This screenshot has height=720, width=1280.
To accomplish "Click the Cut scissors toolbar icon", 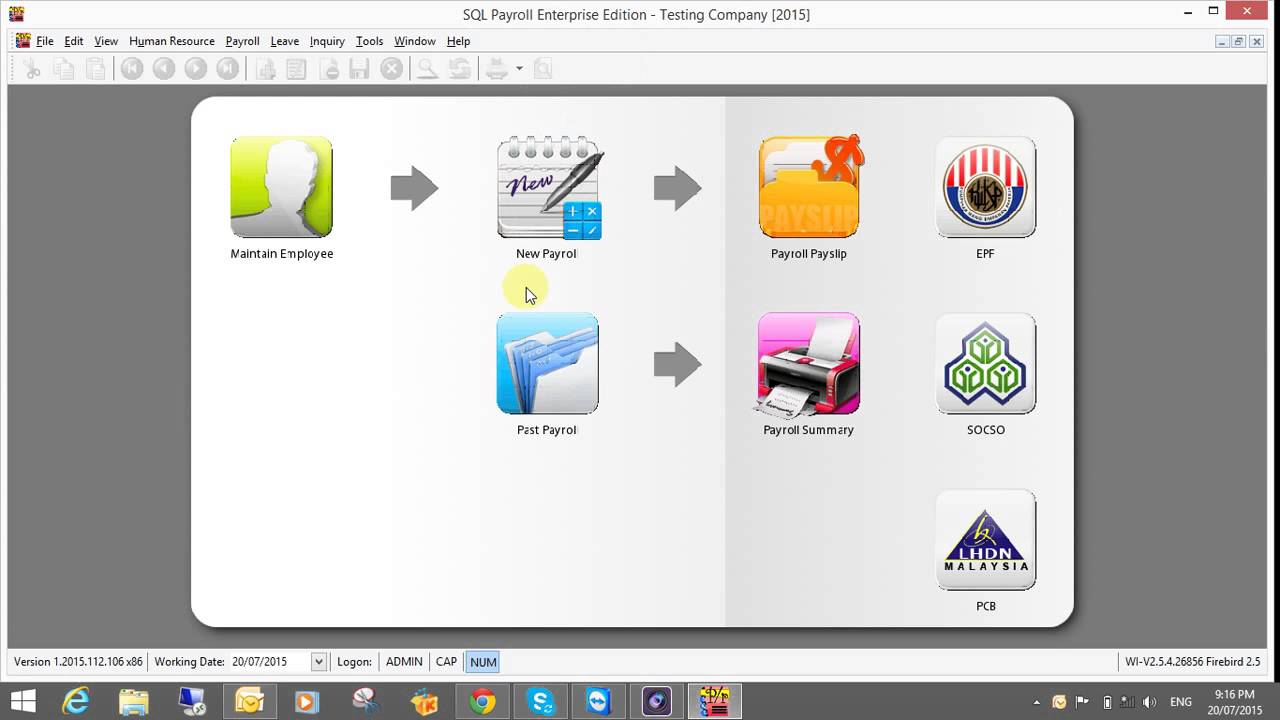I will 32,68.
